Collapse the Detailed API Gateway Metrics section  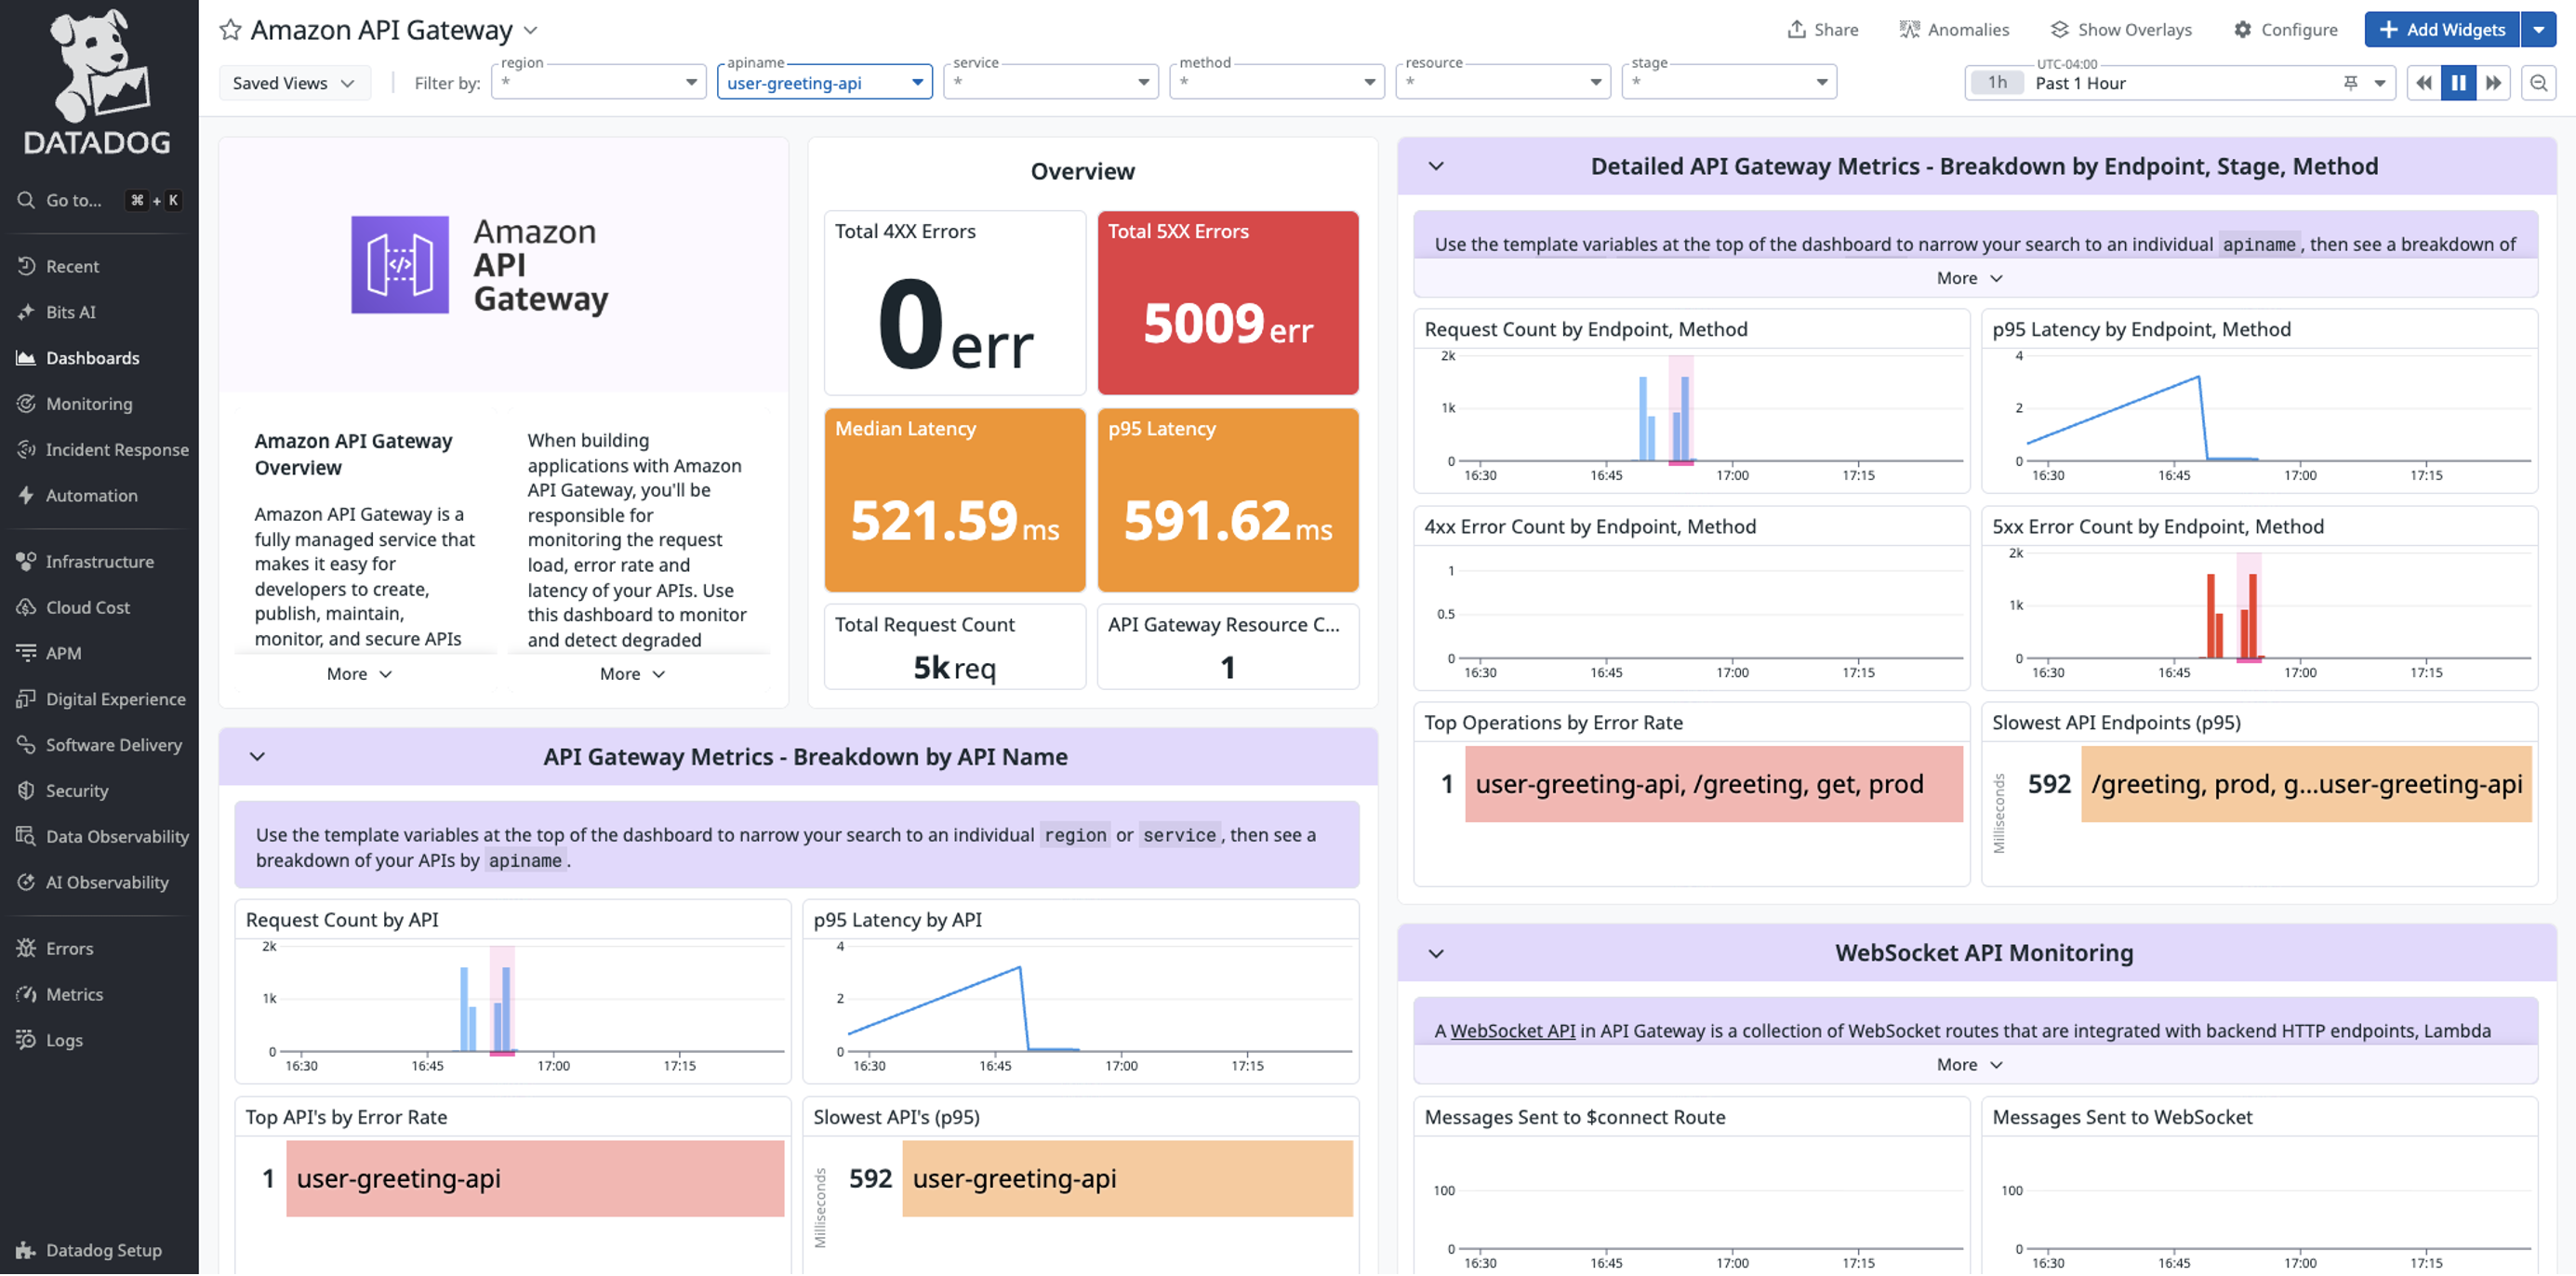(x=1436, y=166)
